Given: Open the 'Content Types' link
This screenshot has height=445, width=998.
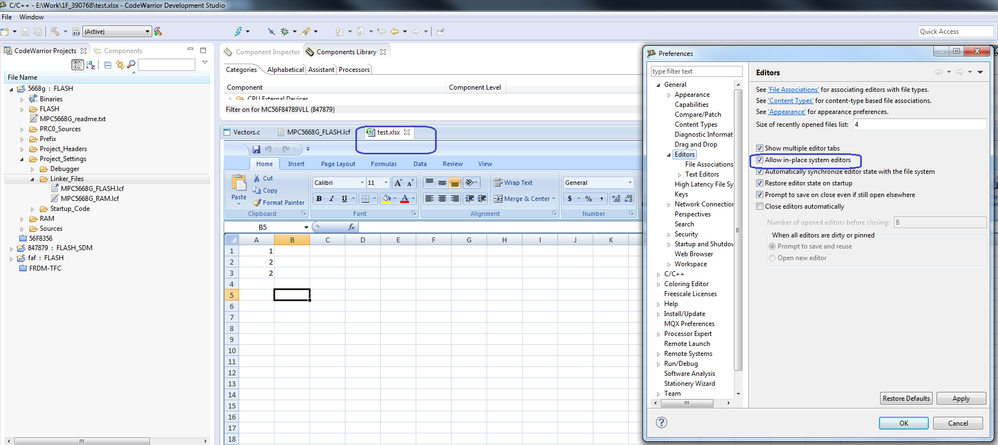Looking at the screenshot, I should click(x=791, y=101).
